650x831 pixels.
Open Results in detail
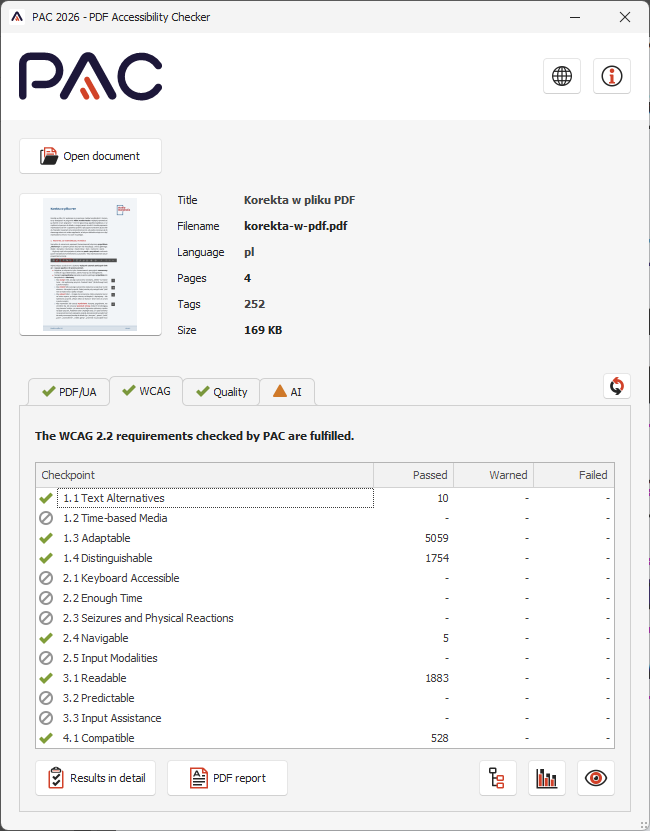(95, 778)
